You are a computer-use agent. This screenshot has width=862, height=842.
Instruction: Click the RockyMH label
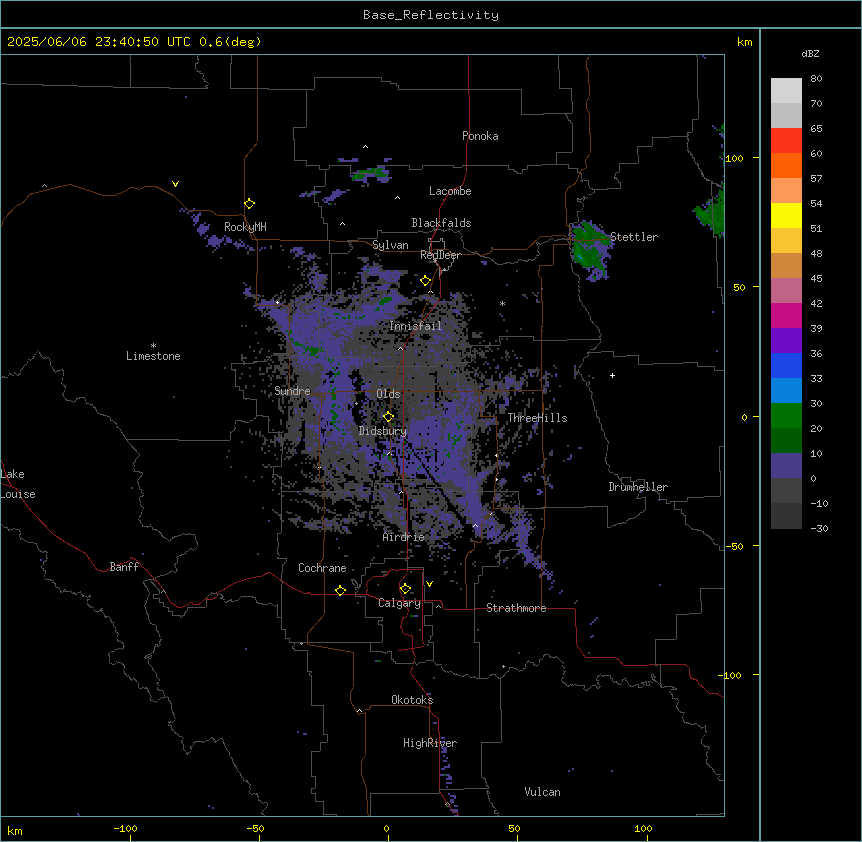click(x=245, y=227)
